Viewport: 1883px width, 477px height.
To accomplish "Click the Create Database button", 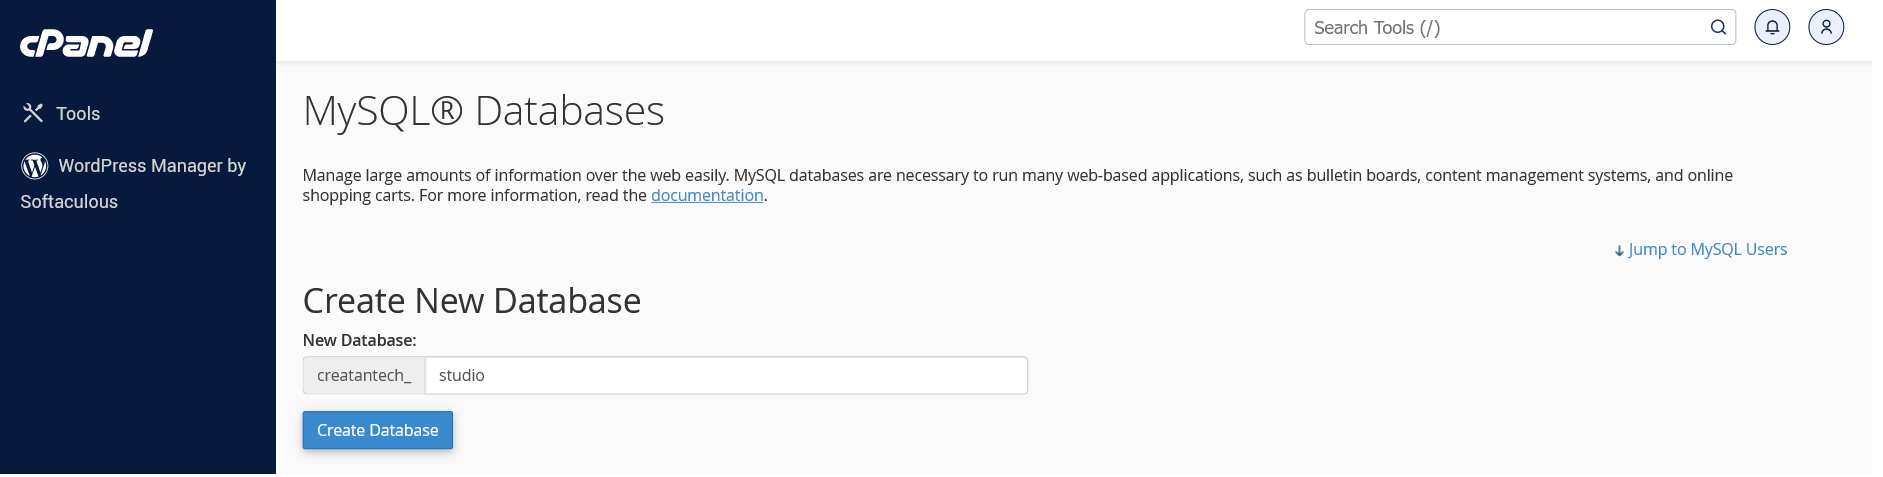I will coord(378,430).
